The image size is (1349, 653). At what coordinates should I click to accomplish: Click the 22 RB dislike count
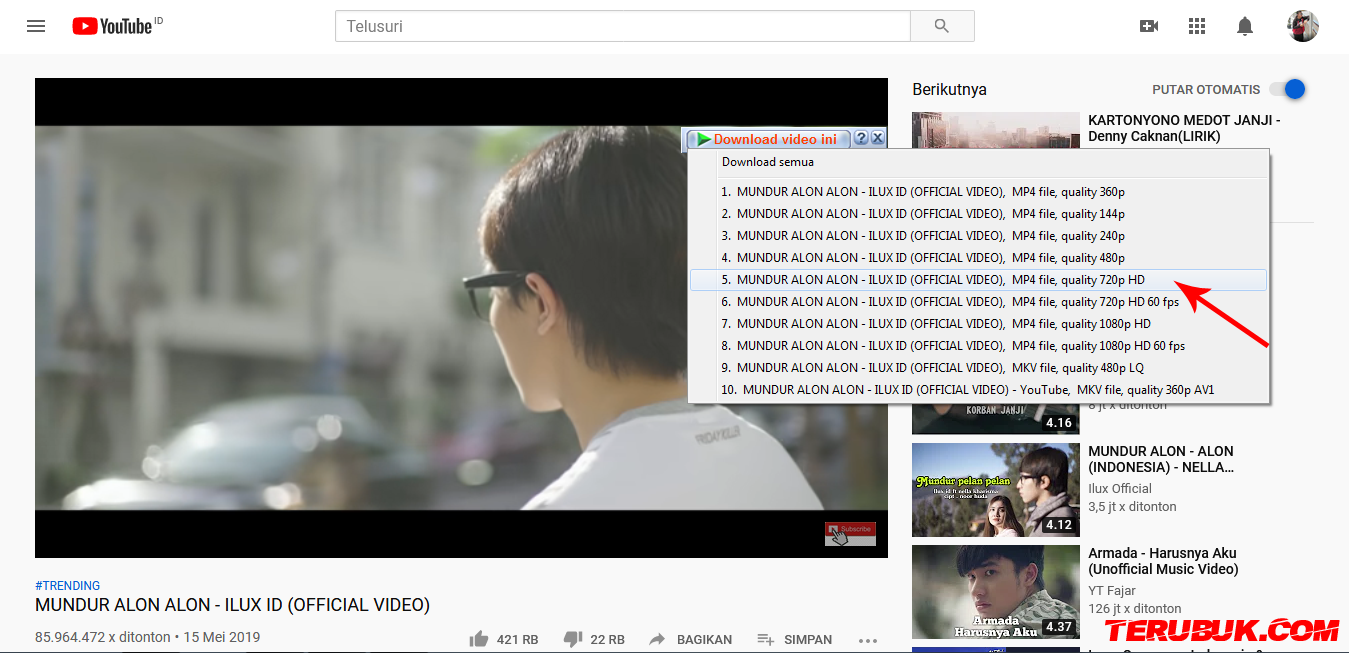click(608, 640)
